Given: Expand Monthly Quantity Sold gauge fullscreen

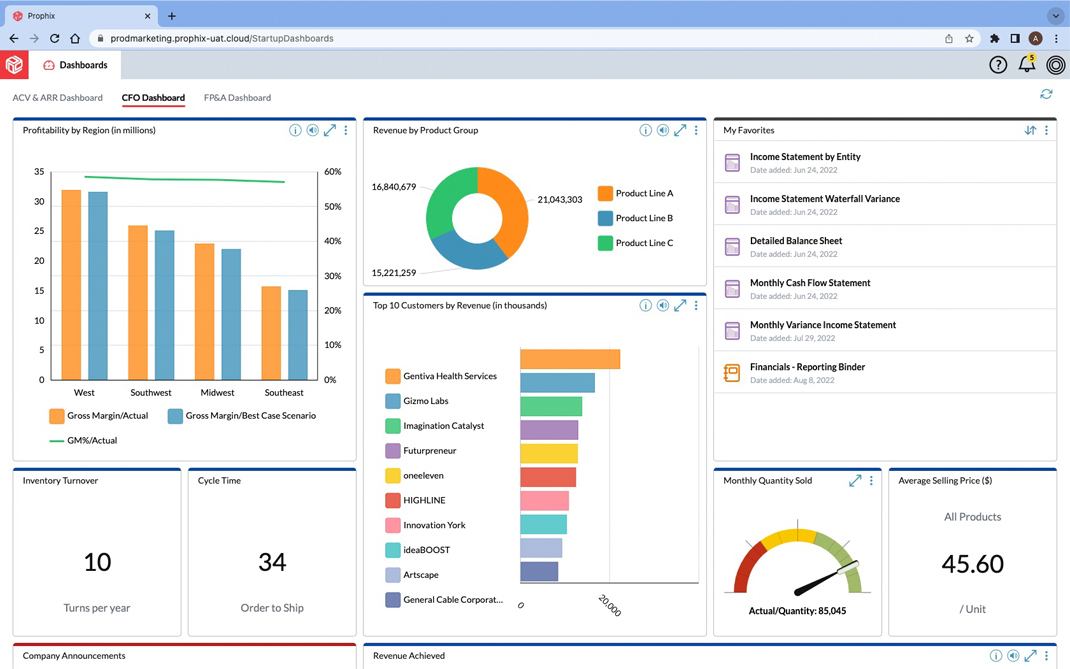Looking at the screenshot, I should click(x=855, y=481).
